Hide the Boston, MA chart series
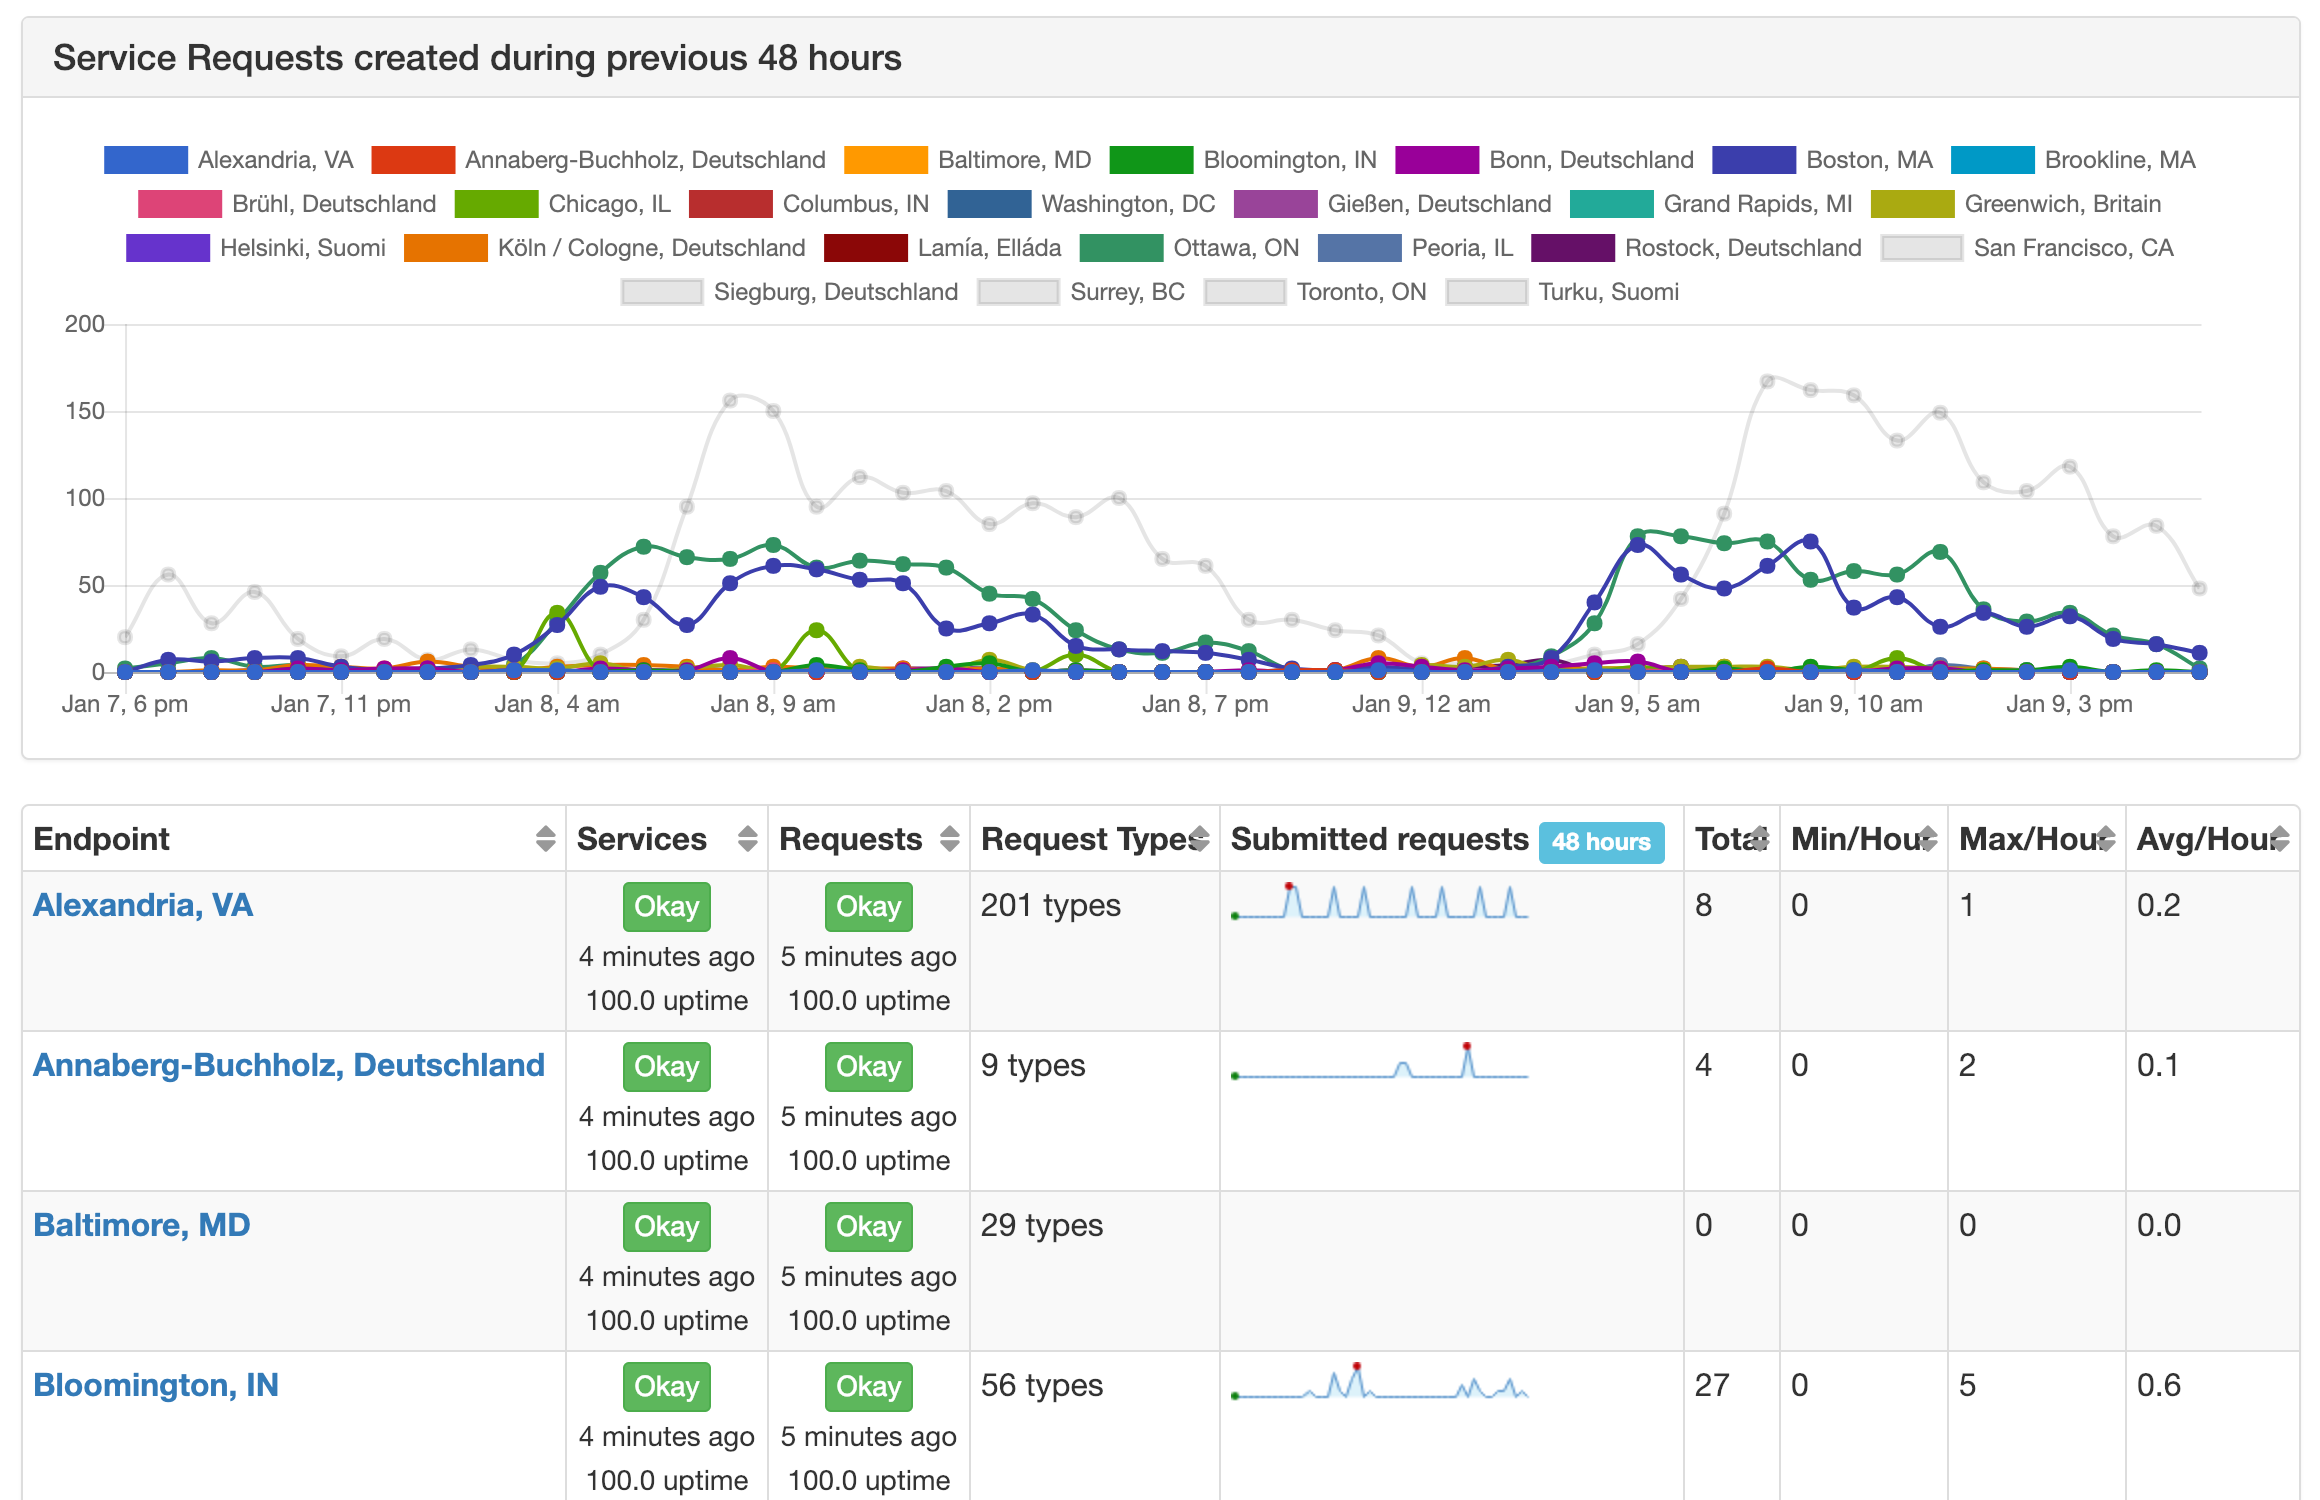The image size is (2320, 1500). (1868, 160)
